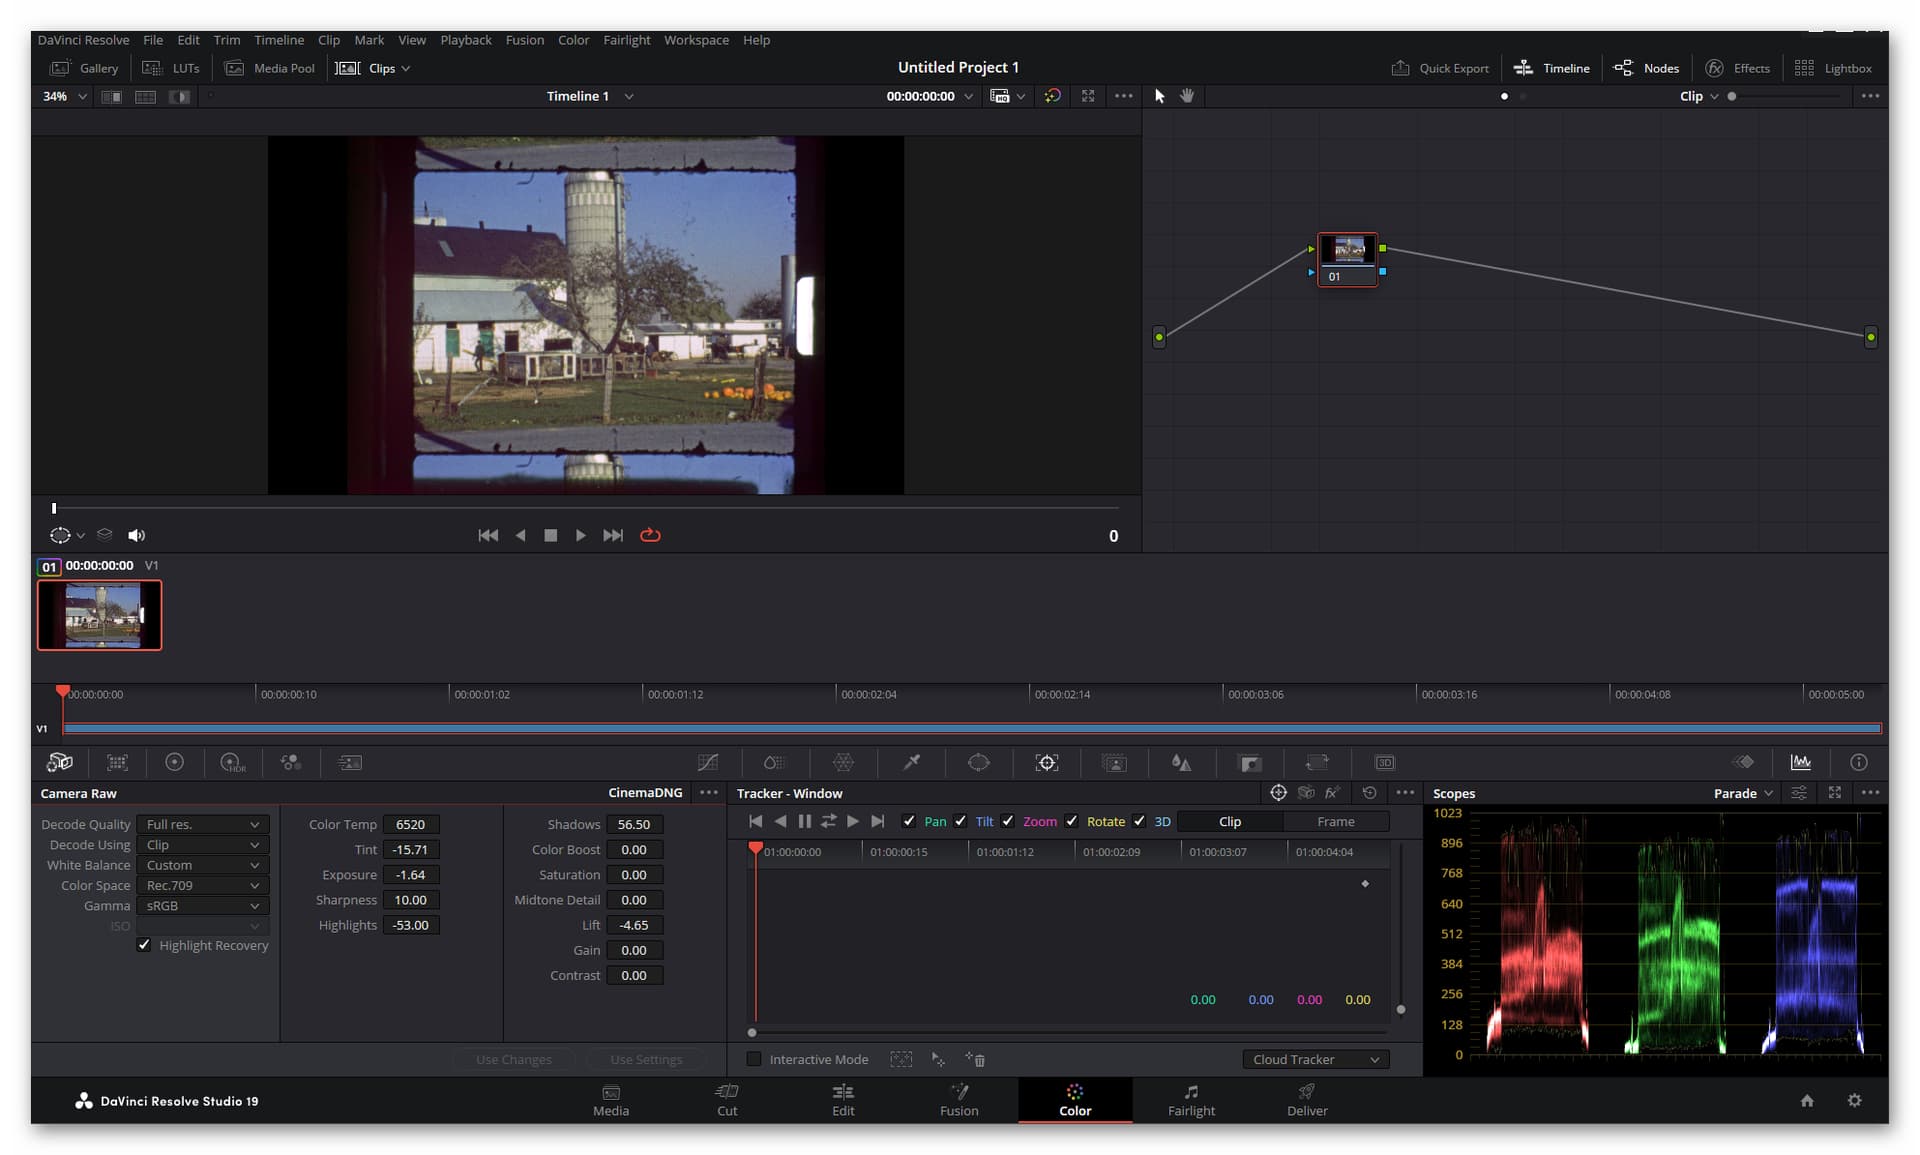Expand the Decode Quality dropdown
Viewport: 1920px width, 1155px height.
pyautogui.click(x=201, y=824)
